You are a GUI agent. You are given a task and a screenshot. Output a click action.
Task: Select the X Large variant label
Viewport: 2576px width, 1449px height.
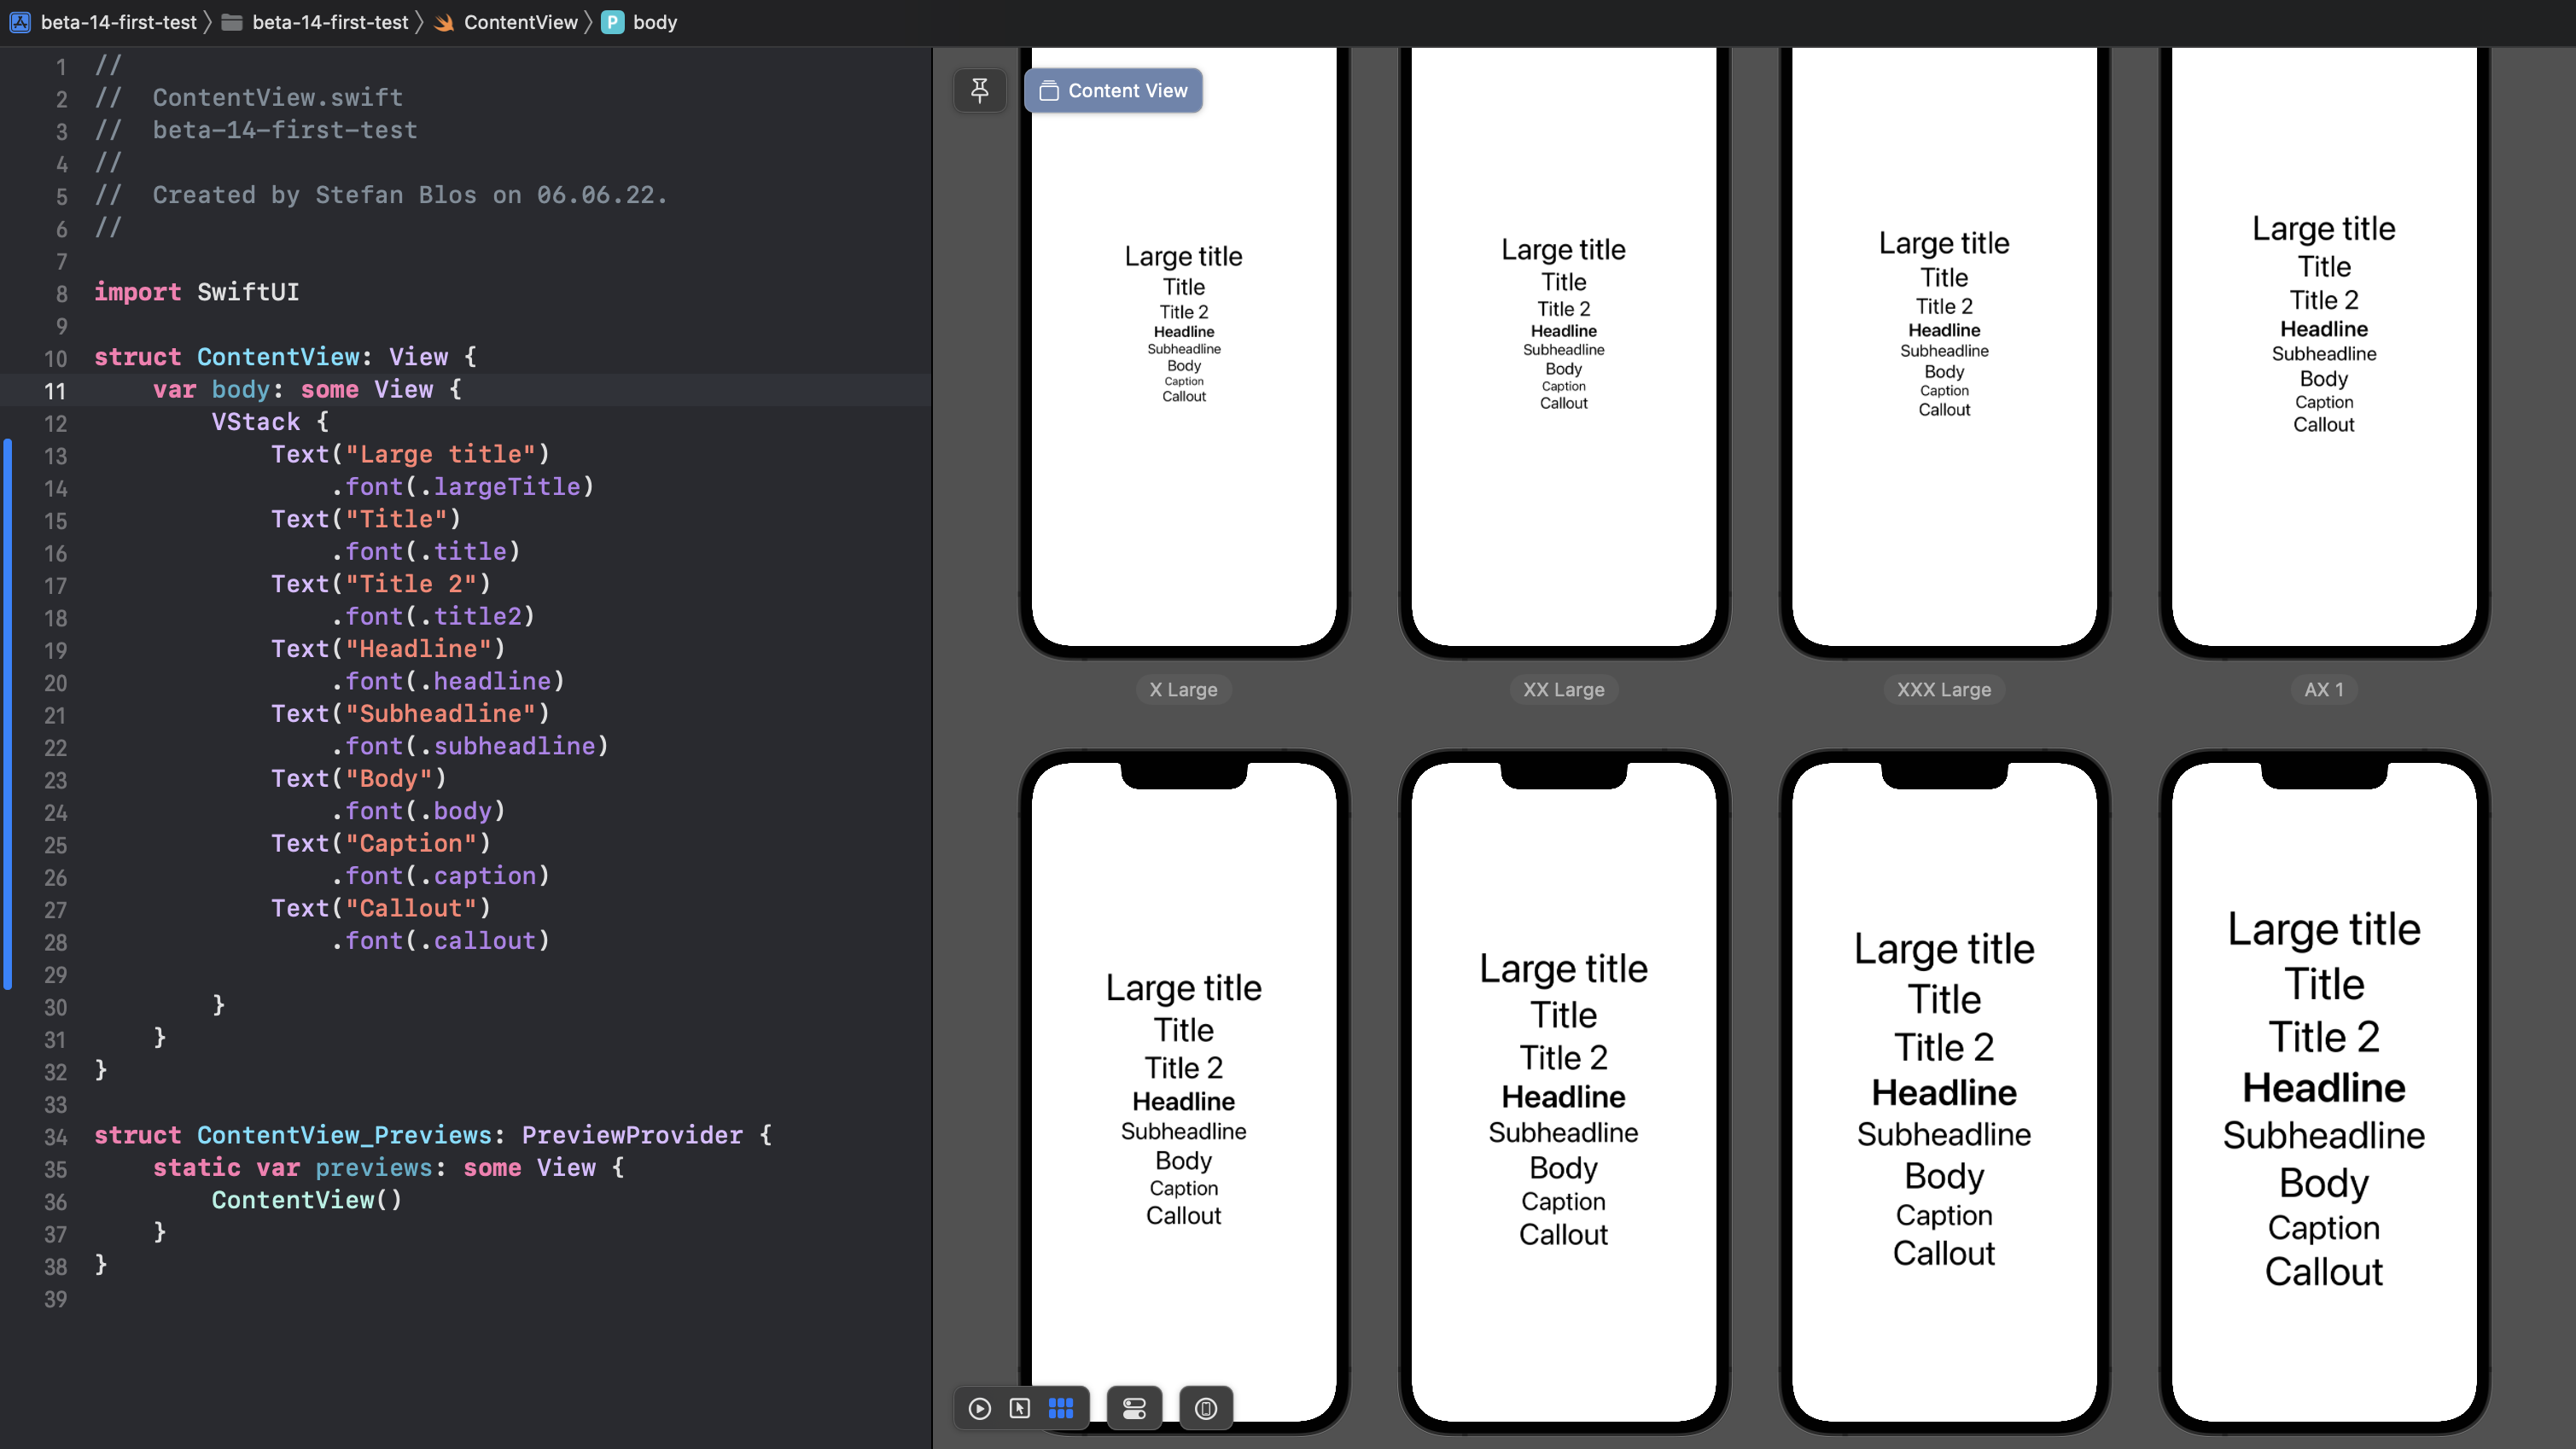(1183, 689)
